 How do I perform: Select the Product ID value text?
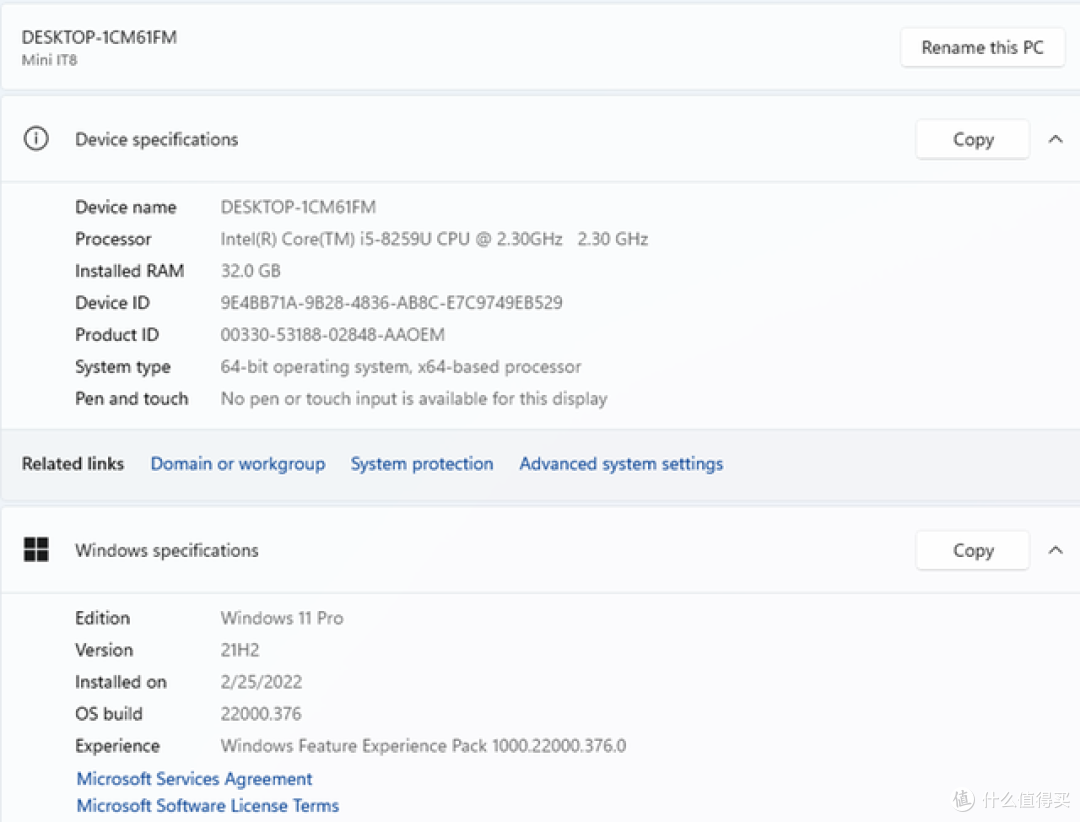(333, 334)
